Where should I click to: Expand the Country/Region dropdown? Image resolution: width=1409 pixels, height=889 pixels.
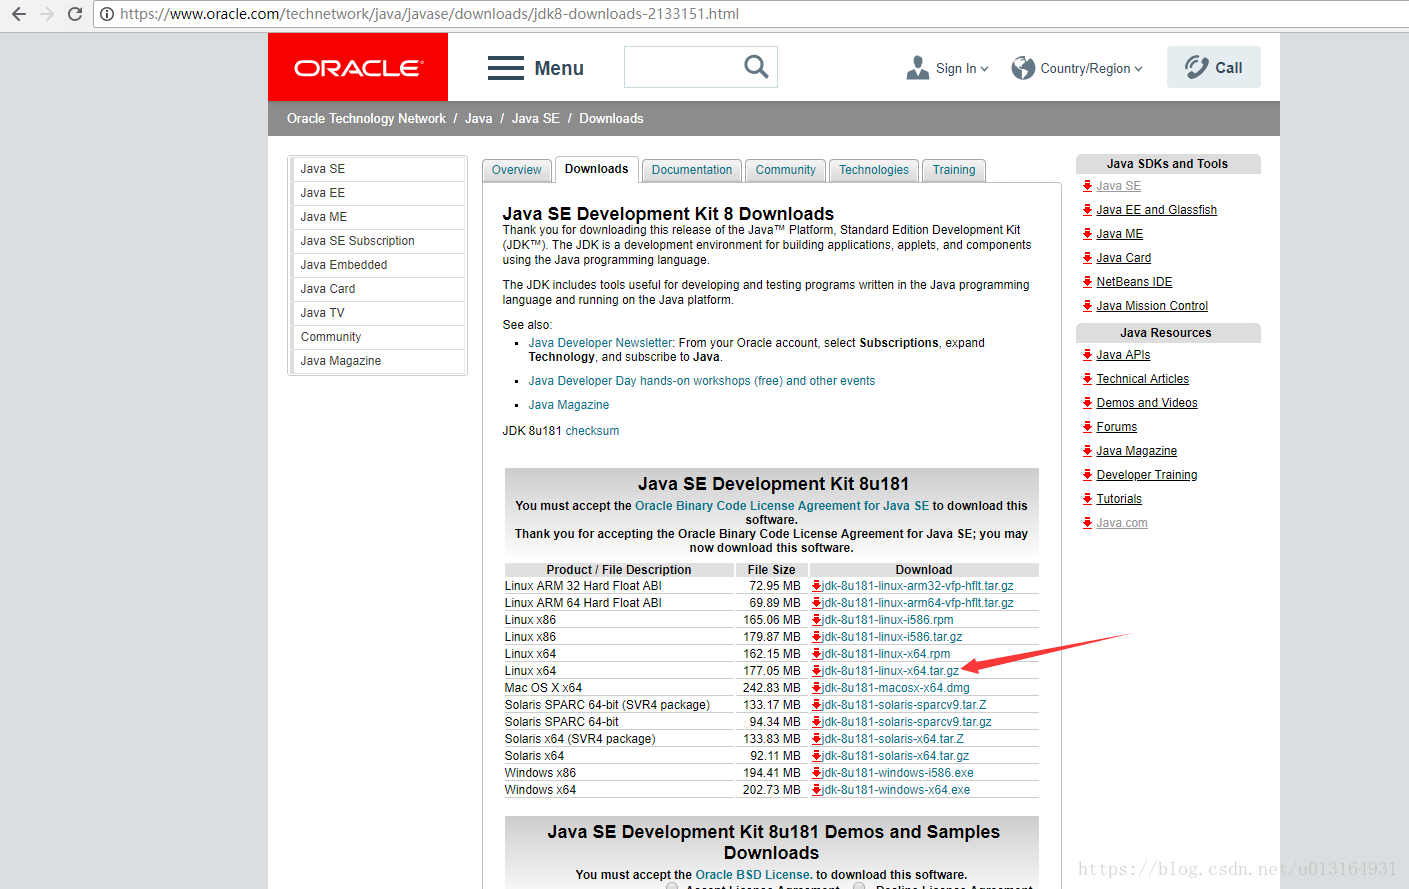coord(1138,69)
